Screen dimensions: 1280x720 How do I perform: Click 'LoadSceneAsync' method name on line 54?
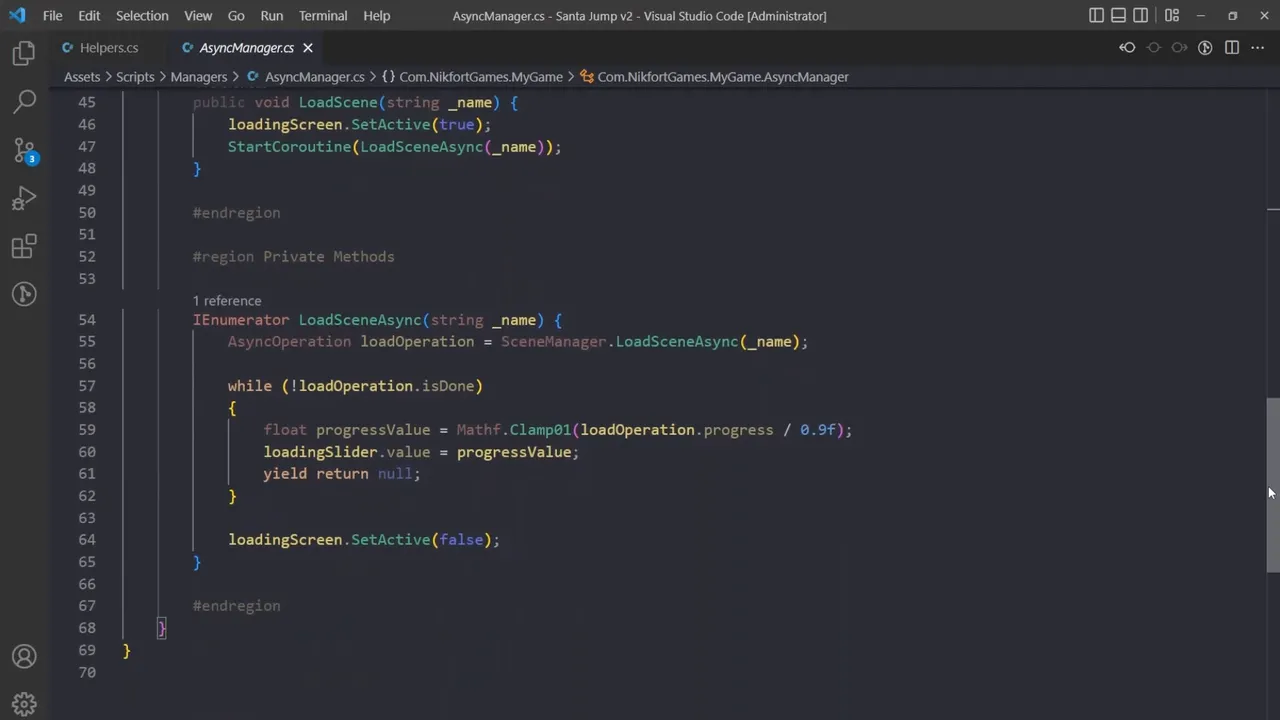click(x=360, y=320)
